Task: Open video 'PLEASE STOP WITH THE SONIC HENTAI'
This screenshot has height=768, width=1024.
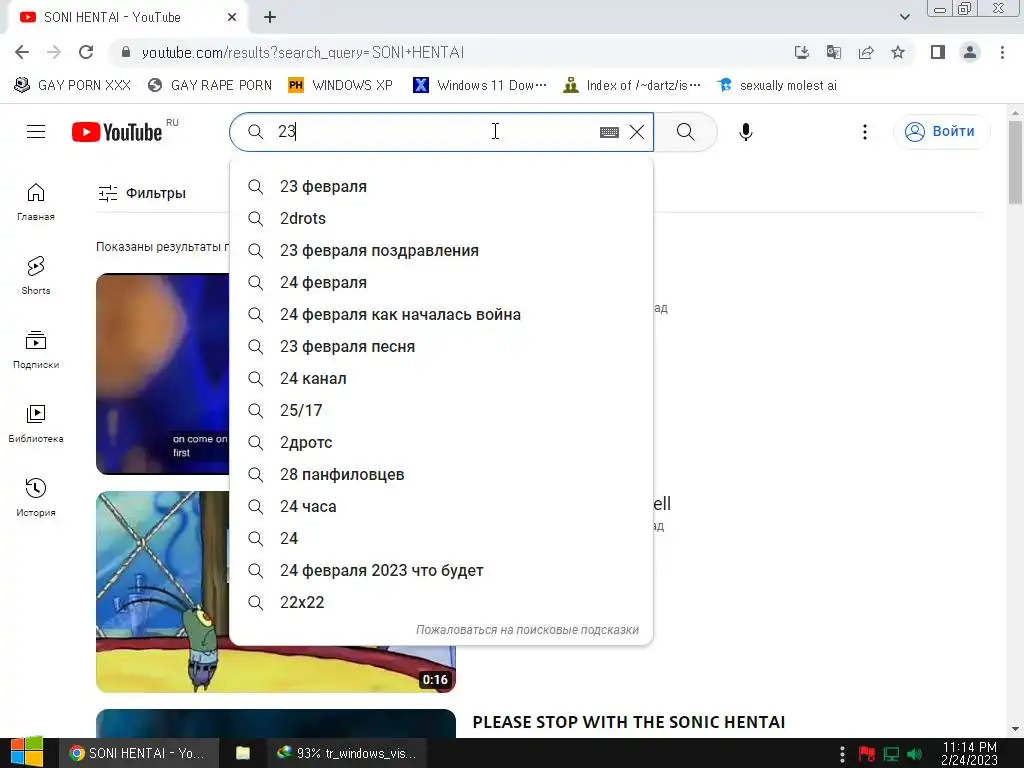Action: pyautogui.click(x=628, y=722)
